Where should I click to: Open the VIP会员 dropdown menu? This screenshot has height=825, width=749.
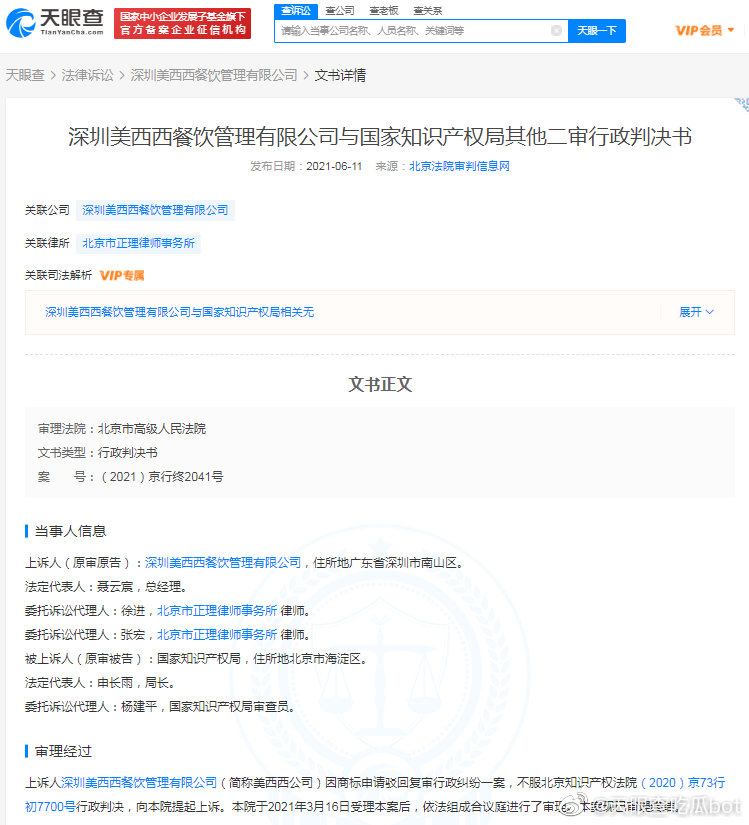coord(704,31)
